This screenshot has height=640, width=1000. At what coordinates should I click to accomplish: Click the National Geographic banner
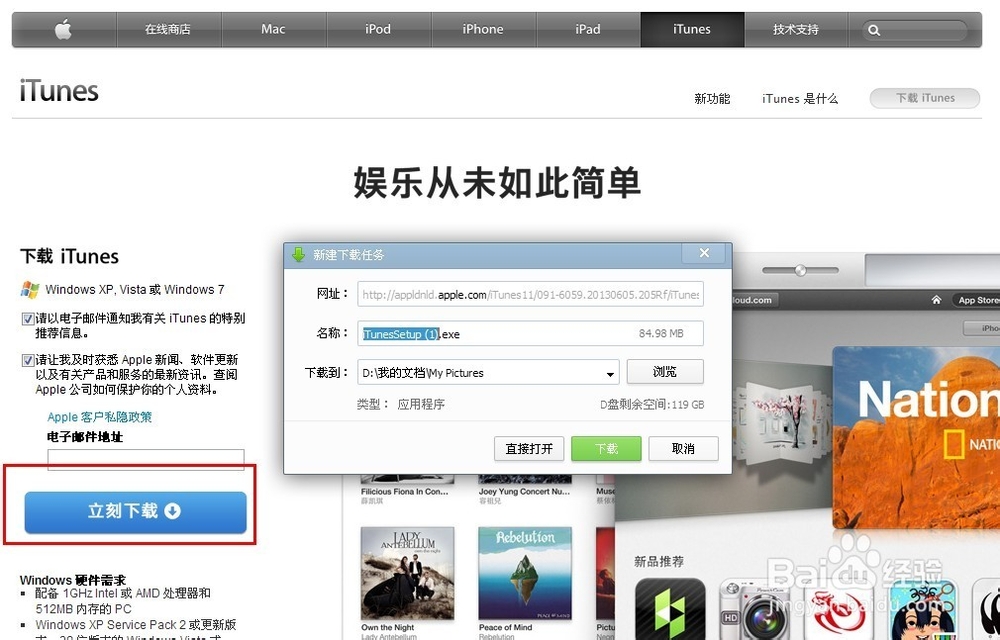pyautogui.click(x=916, y=437)
